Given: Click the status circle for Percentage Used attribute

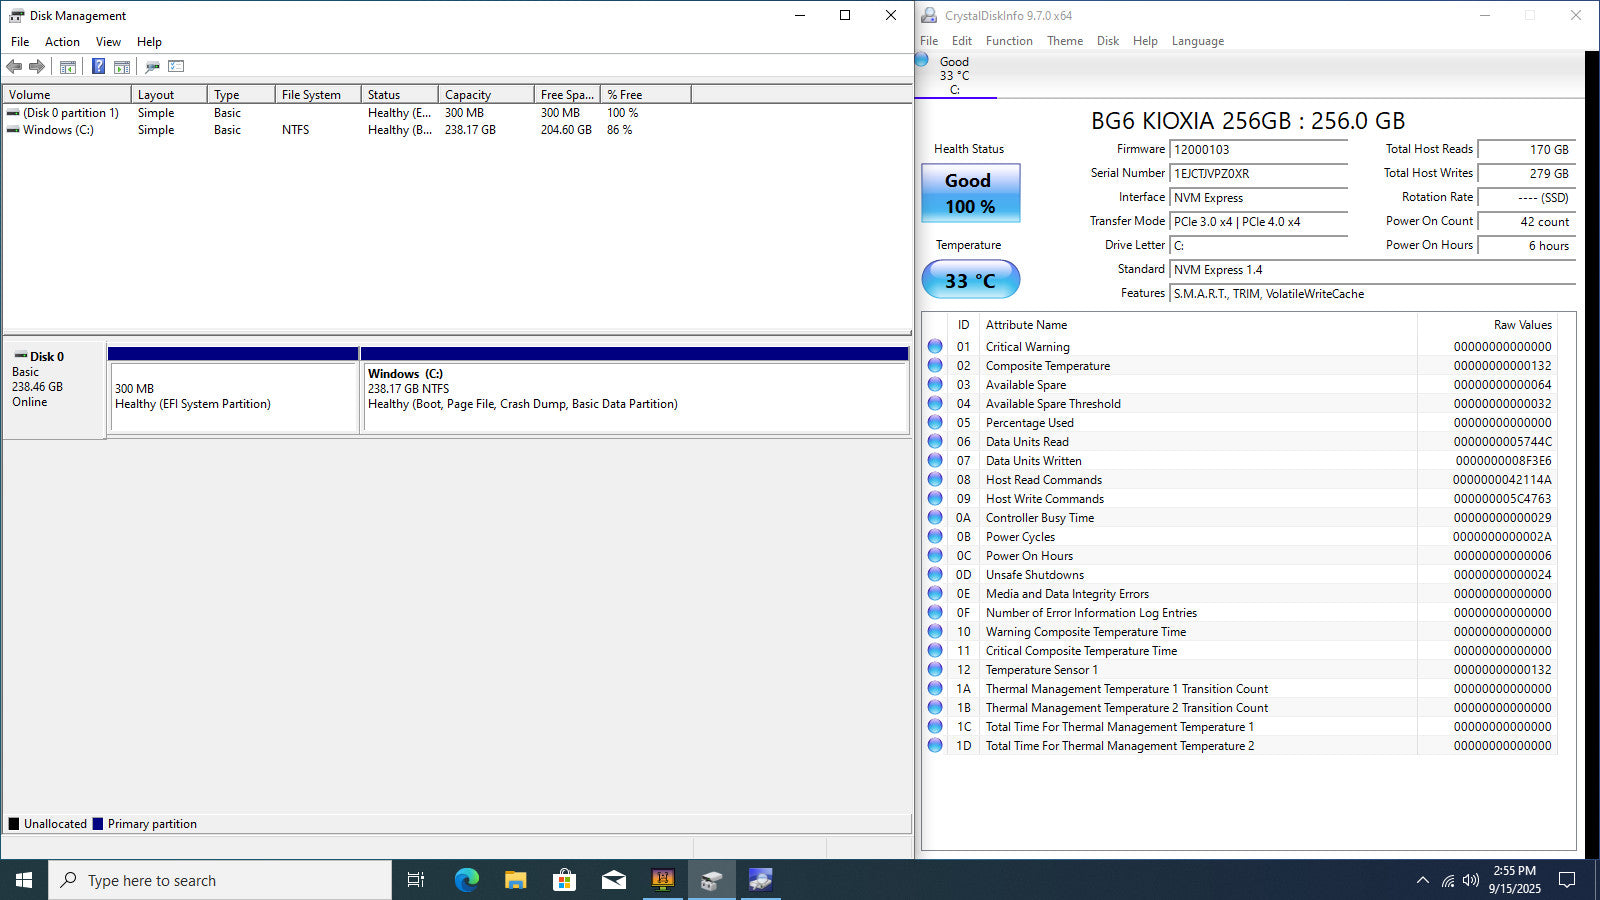Looking at the screenshot, I should [935, 422].
